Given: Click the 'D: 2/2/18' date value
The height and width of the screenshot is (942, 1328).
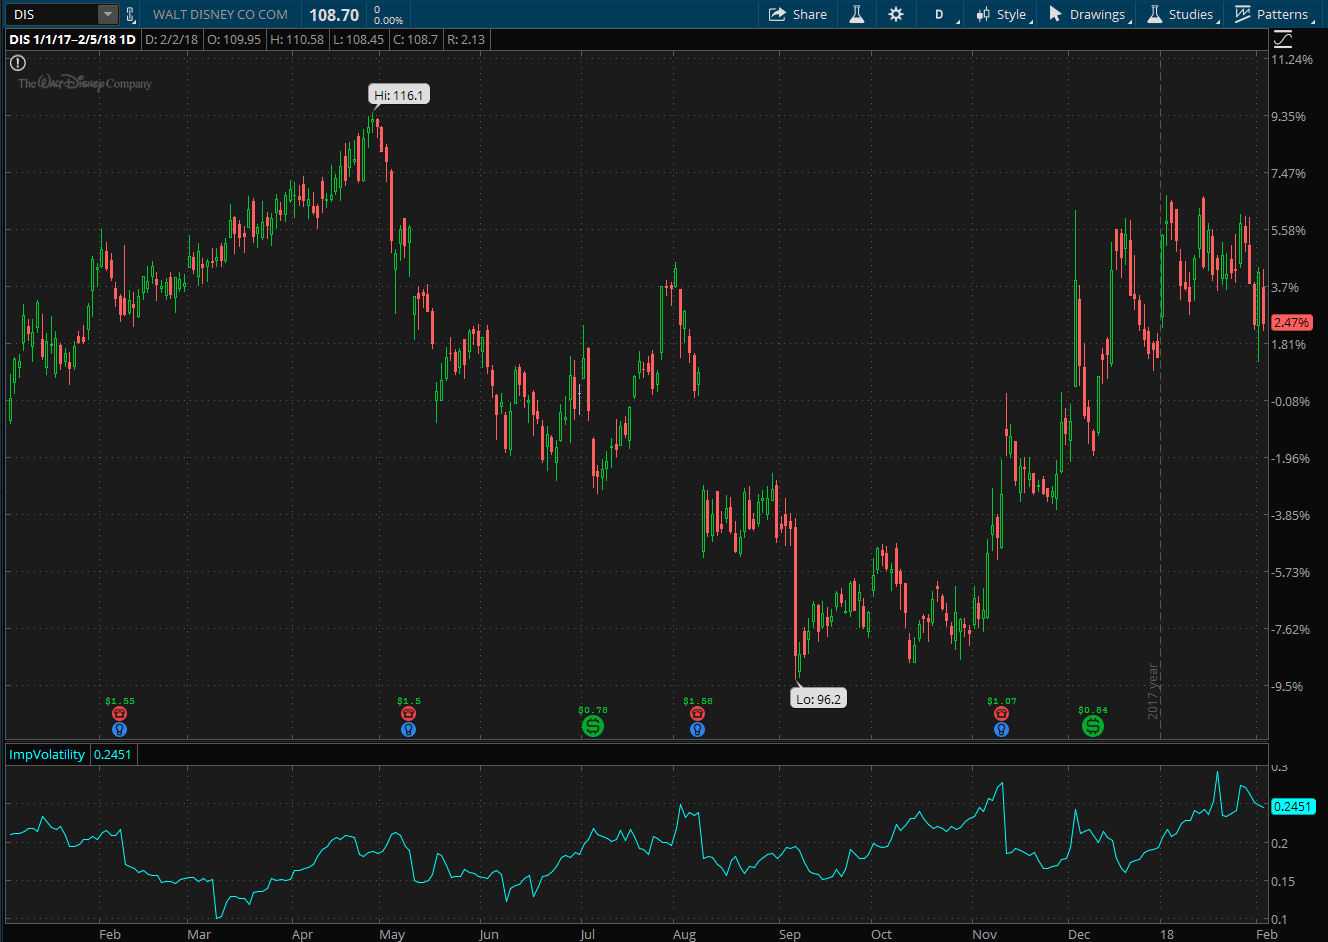Looking at the screenshot, I should pos(171,39).
